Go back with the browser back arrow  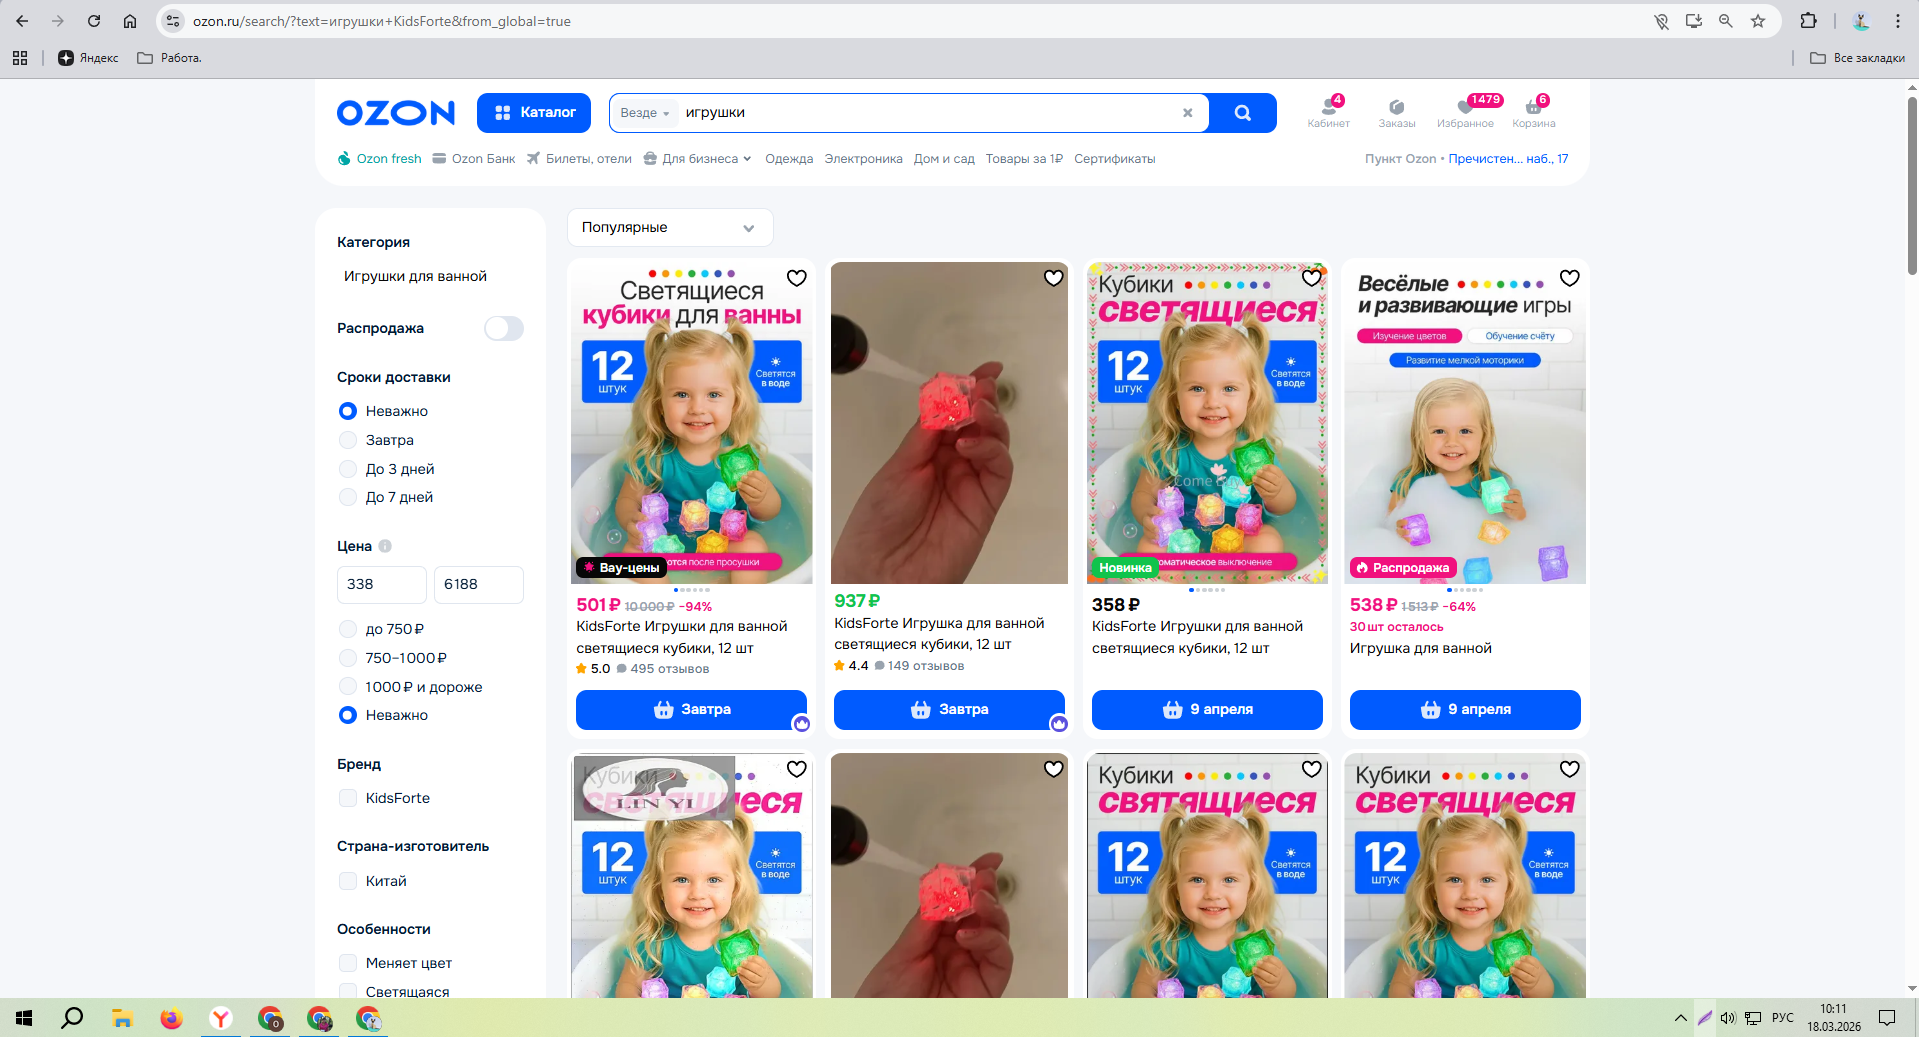click(22, 21)
